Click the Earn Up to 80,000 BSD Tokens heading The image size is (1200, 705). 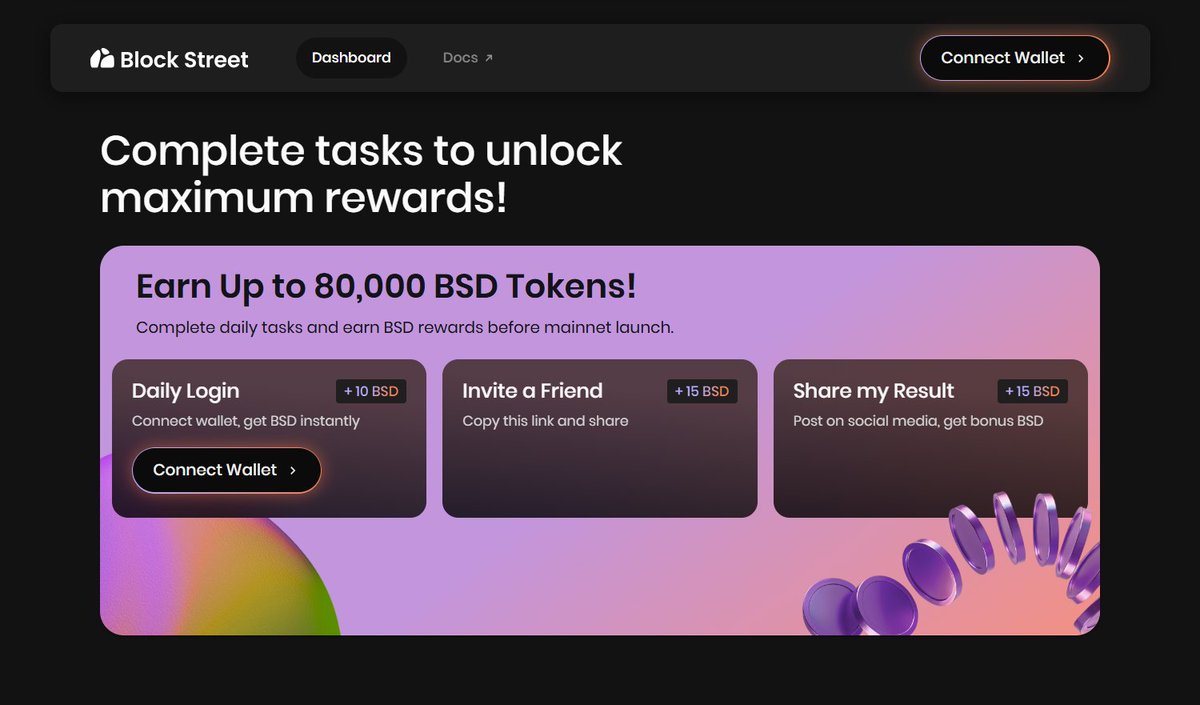click(386, 287)
